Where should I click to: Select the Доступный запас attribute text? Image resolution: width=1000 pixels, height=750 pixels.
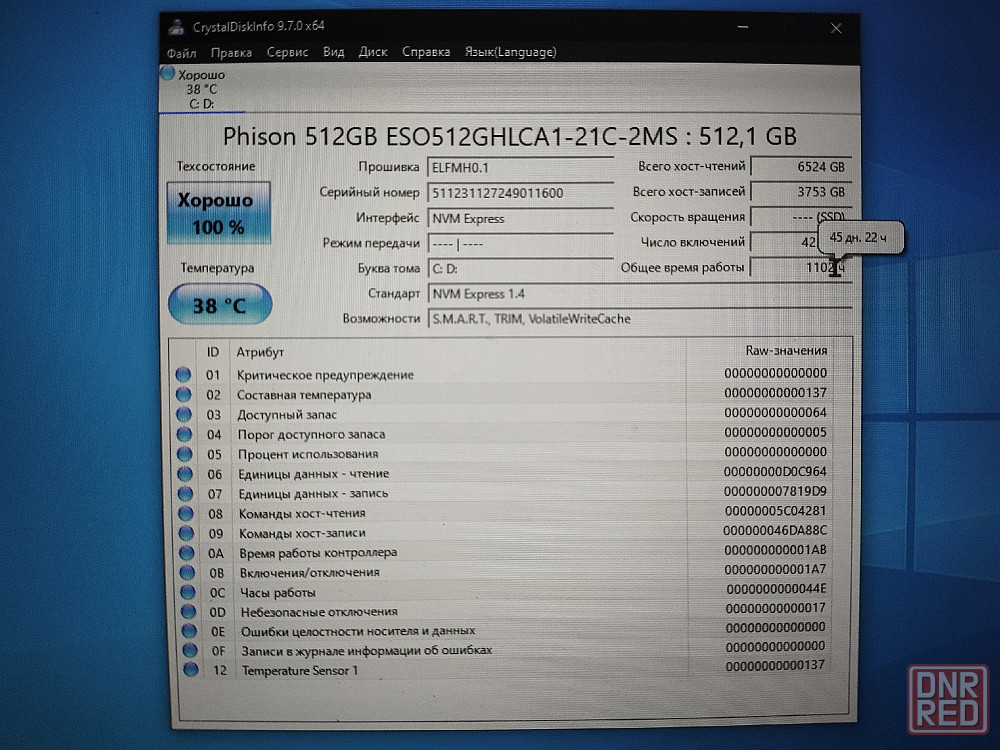click(x=287, y=415)
